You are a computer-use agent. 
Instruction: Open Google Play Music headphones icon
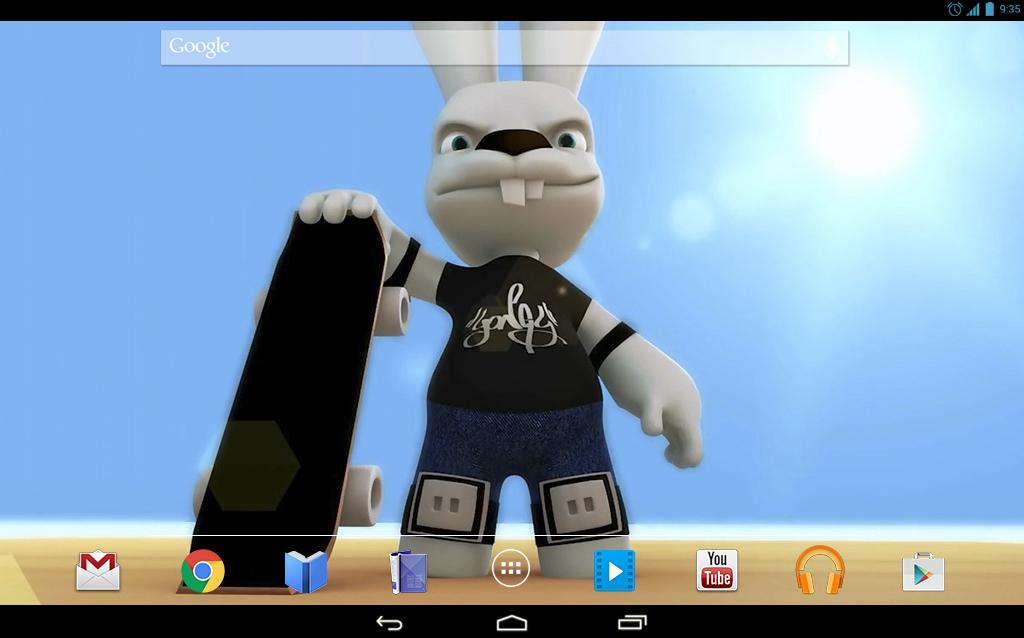[x=820, y=570]
